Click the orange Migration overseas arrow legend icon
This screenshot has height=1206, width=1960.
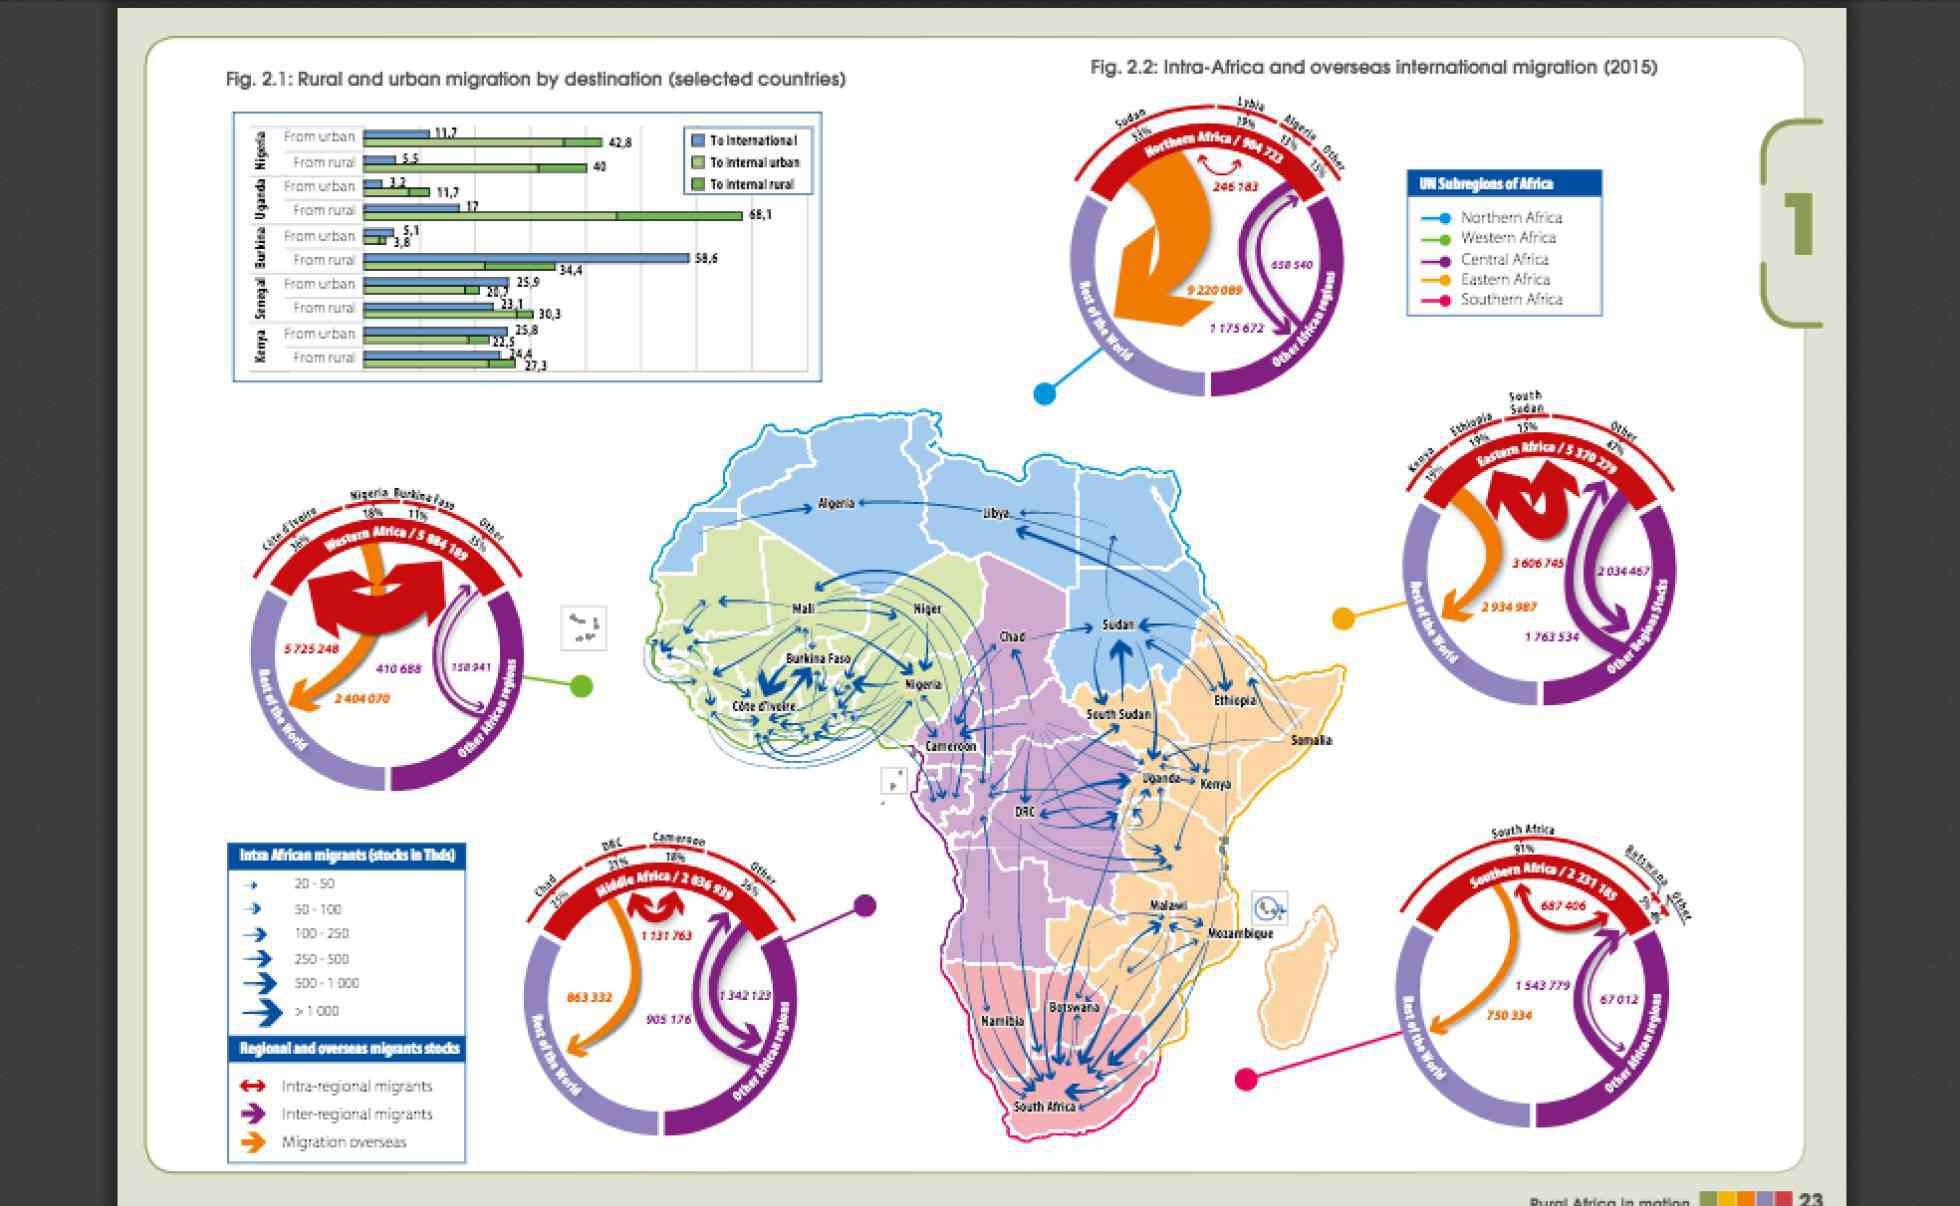[254, 1142]
